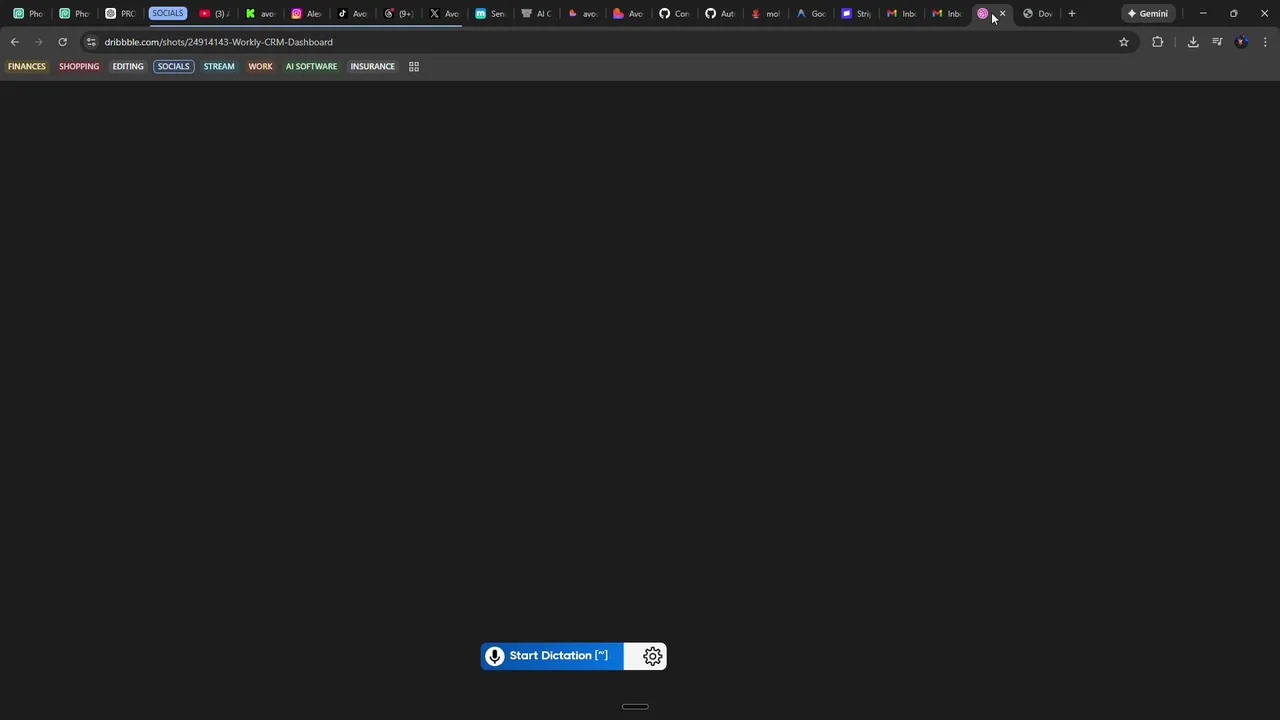Go back using the browser back arrow
The image size is (1280, 720).
pyautogui.click(x=14, y=42)
